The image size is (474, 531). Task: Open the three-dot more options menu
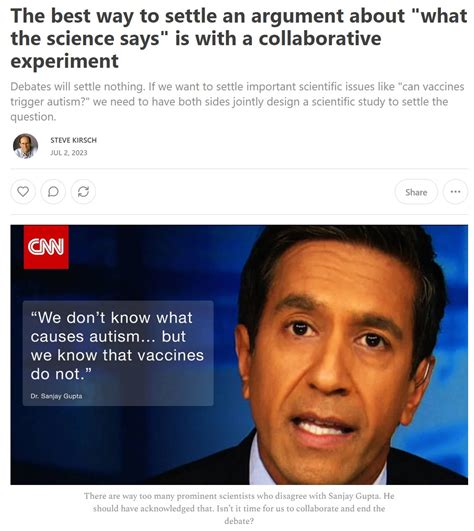point(455,192)
